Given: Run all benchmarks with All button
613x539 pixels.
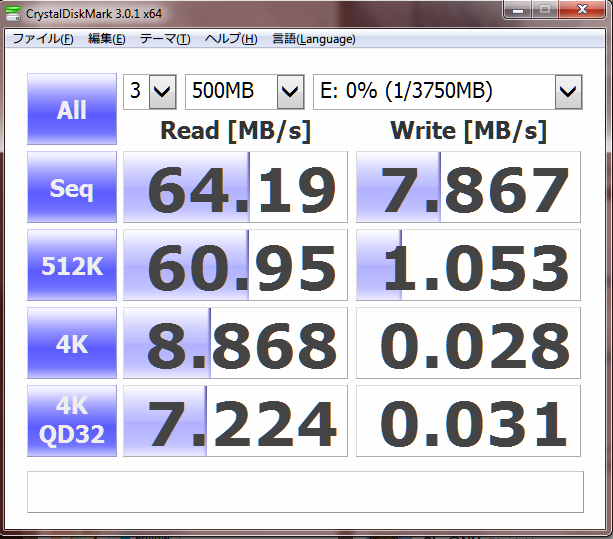Looking at the screenshot, I should [x=71, y=109].
